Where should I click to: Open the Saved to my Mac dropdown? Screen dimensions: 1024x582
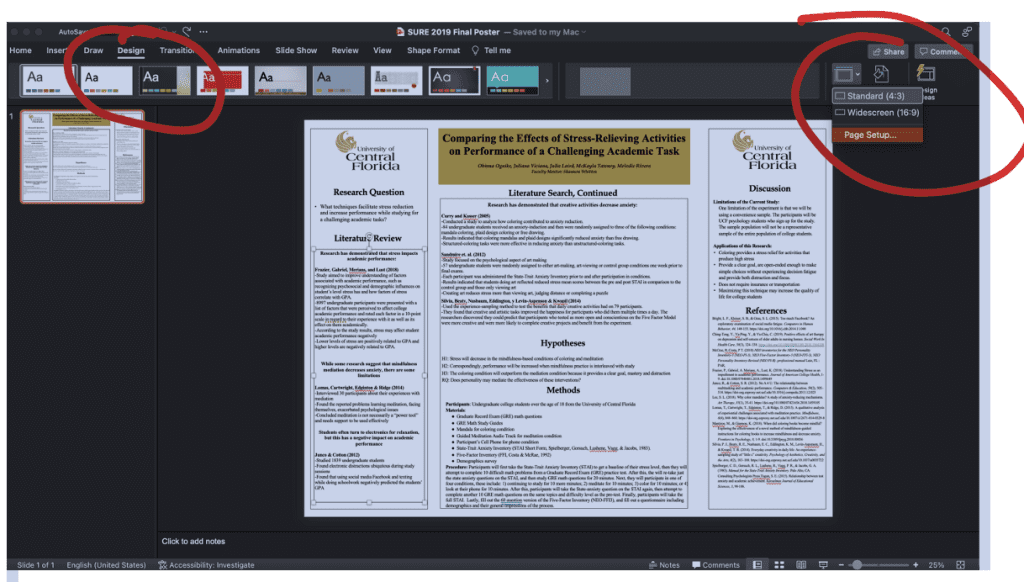coord(549,32)
